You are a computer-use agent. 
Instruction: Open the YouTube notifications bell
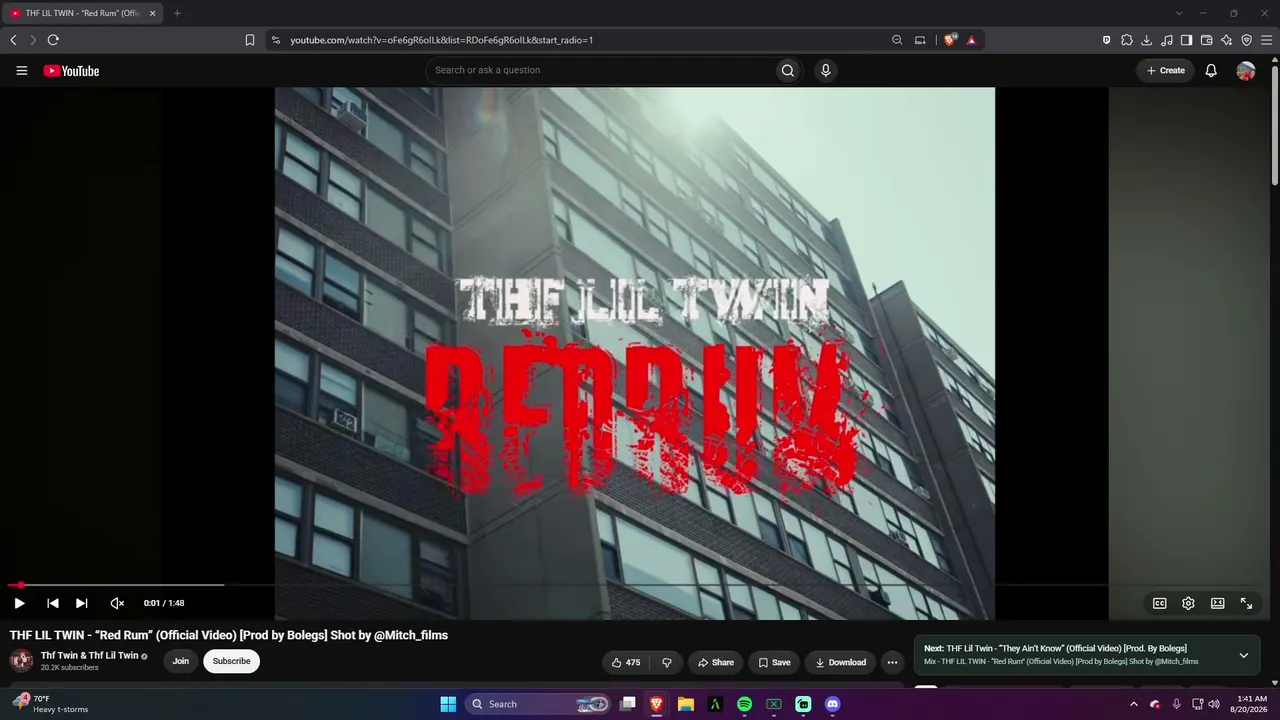pos(1211,71)
